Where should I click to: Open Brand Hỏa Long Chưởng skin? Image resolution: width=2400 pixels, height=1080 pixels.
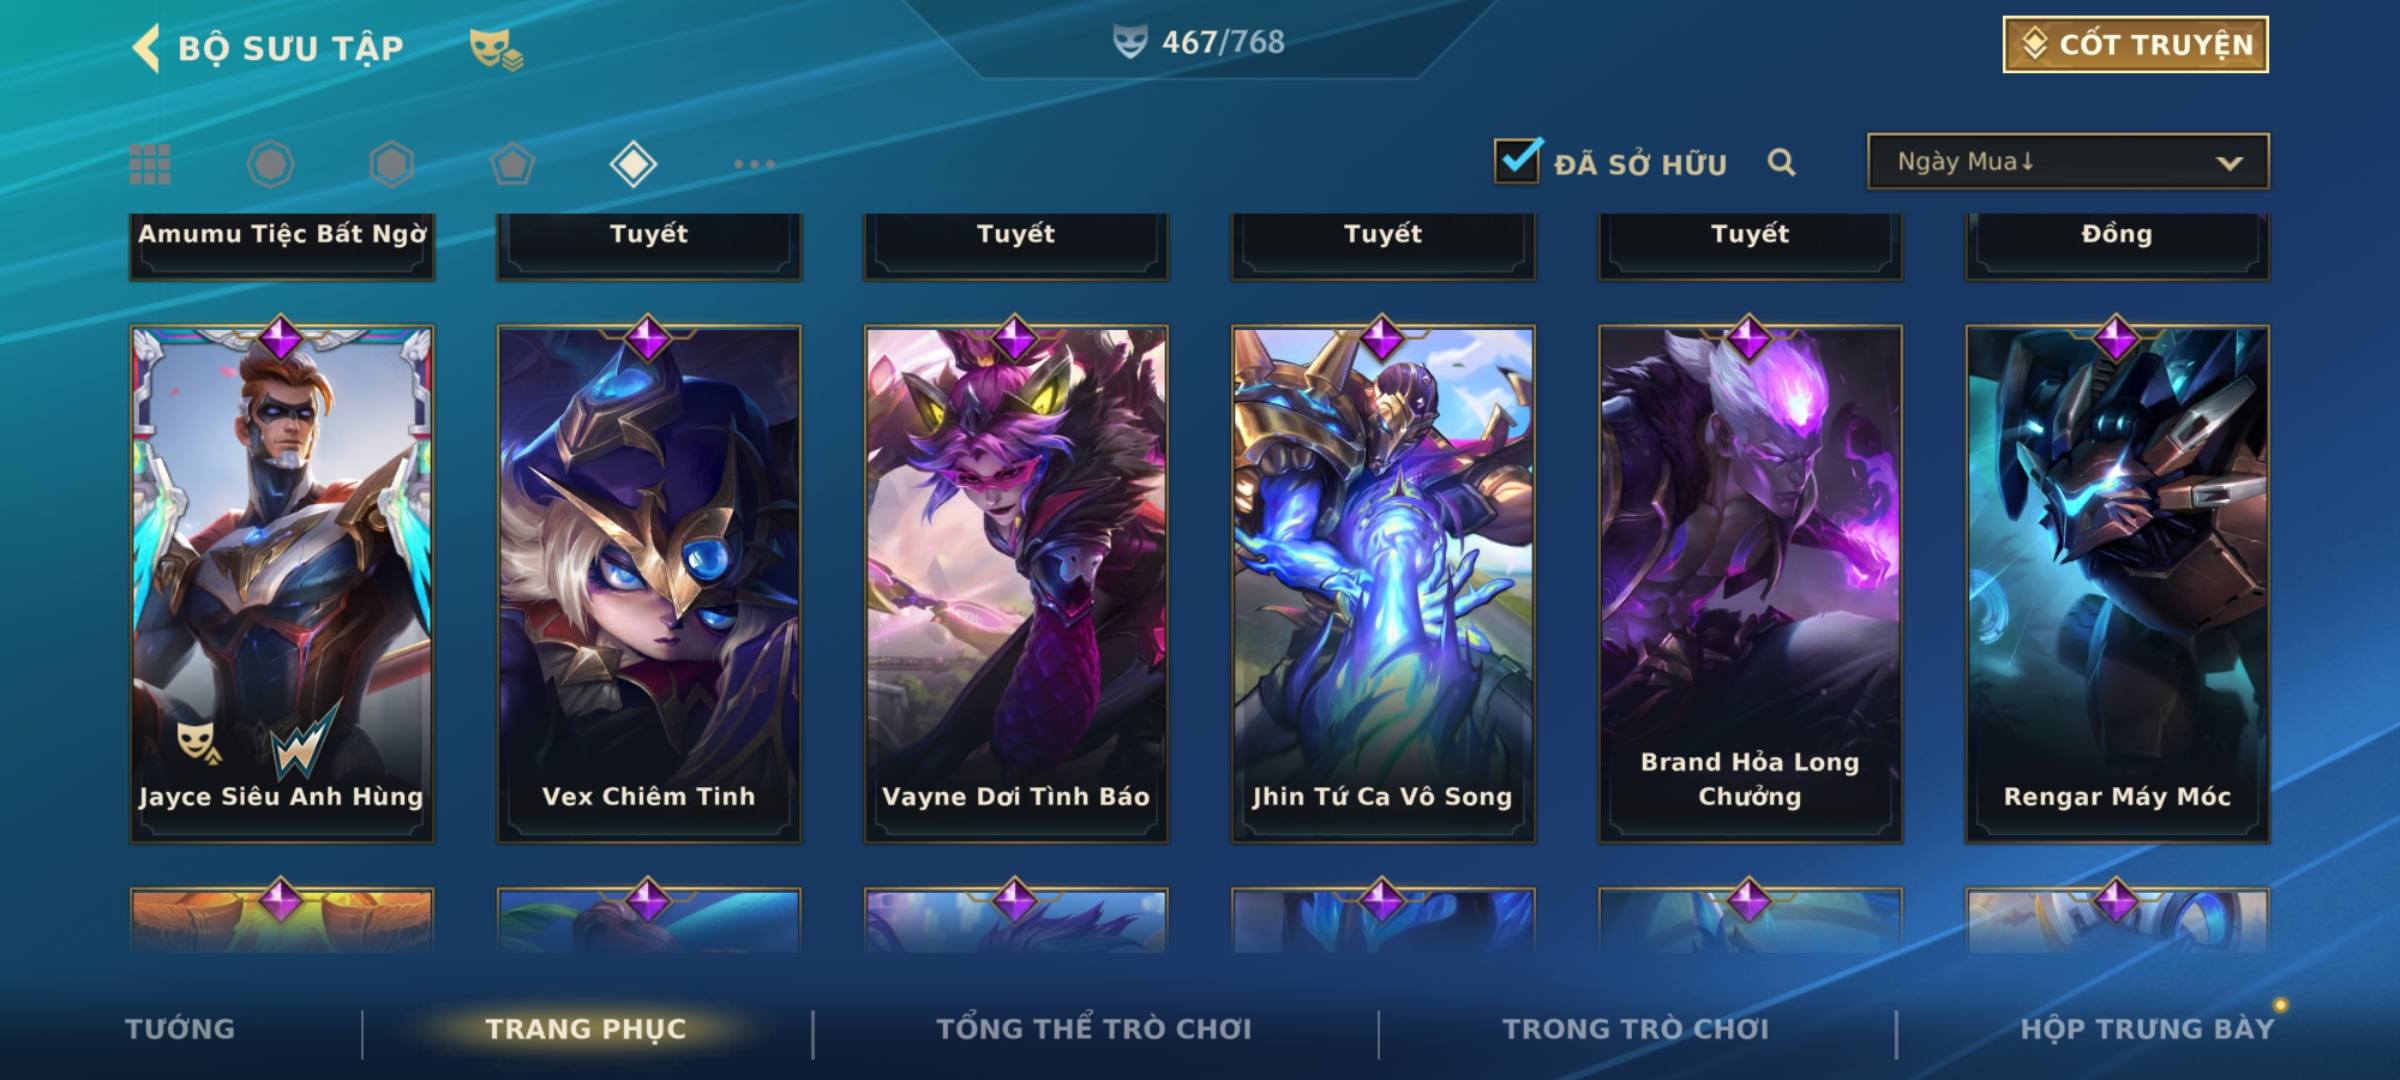[x=1750, y=584]
